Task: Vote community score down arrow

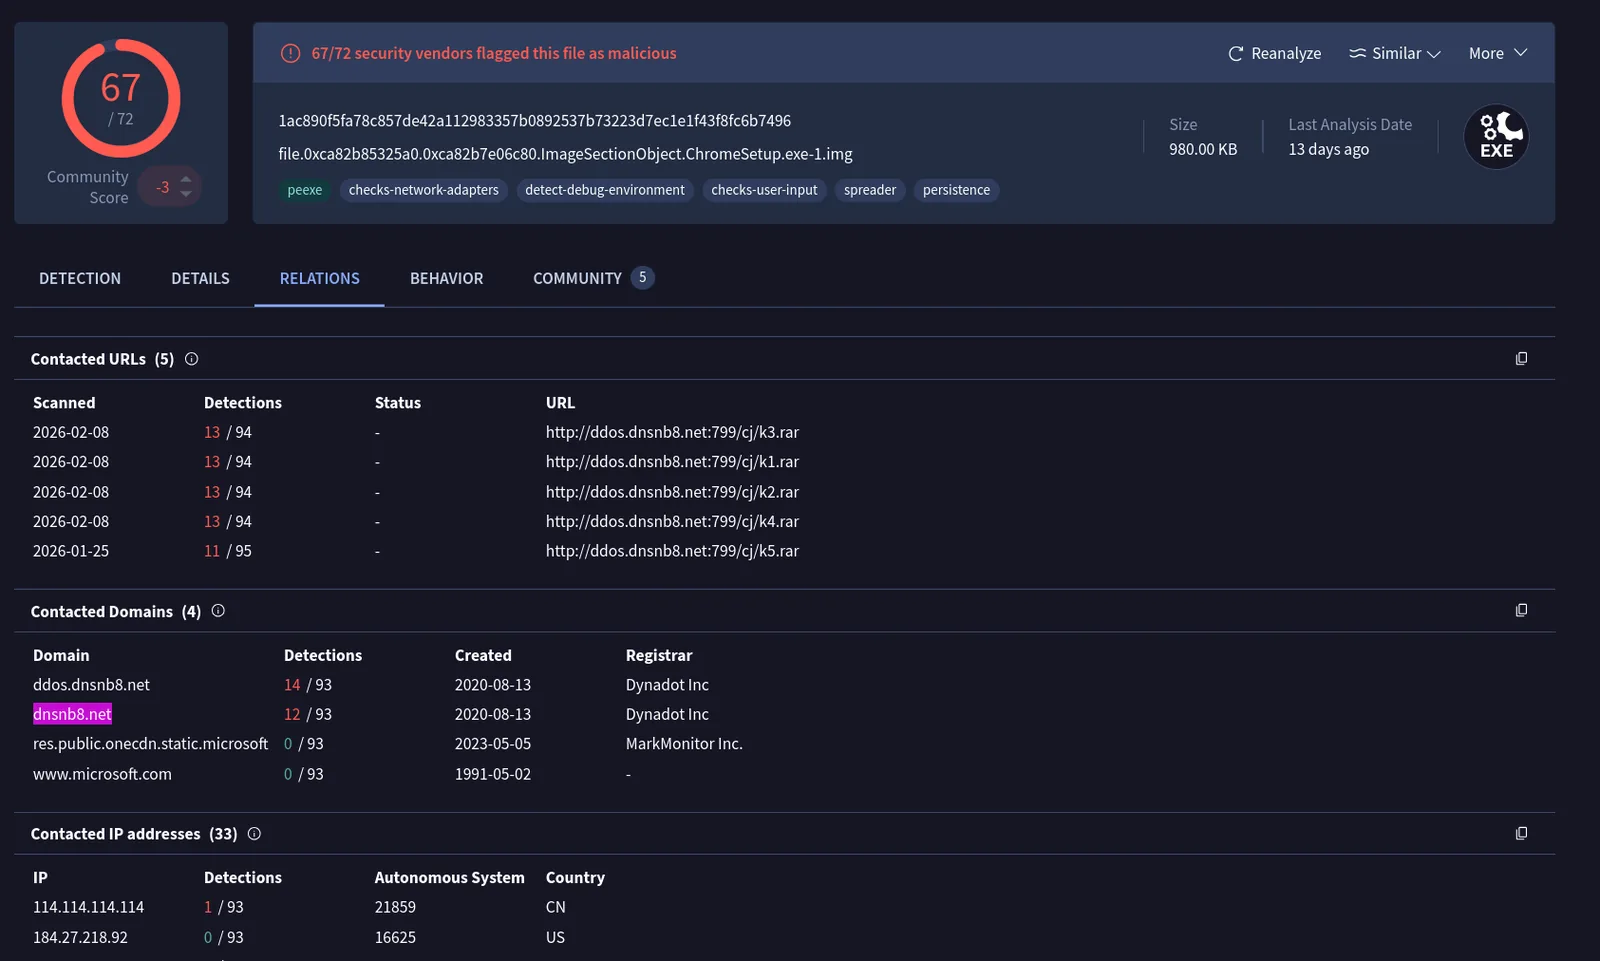Action: pyautogui.click(x=185, y=194)
